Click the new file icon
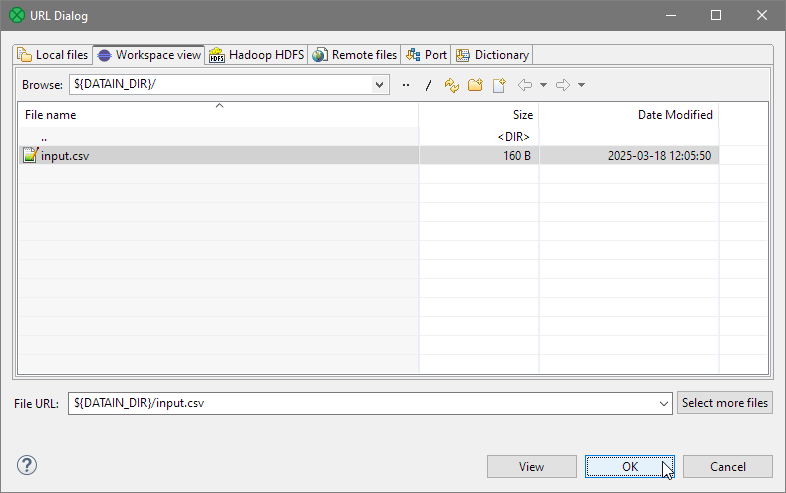786x493 pixels. coord(498,85)
